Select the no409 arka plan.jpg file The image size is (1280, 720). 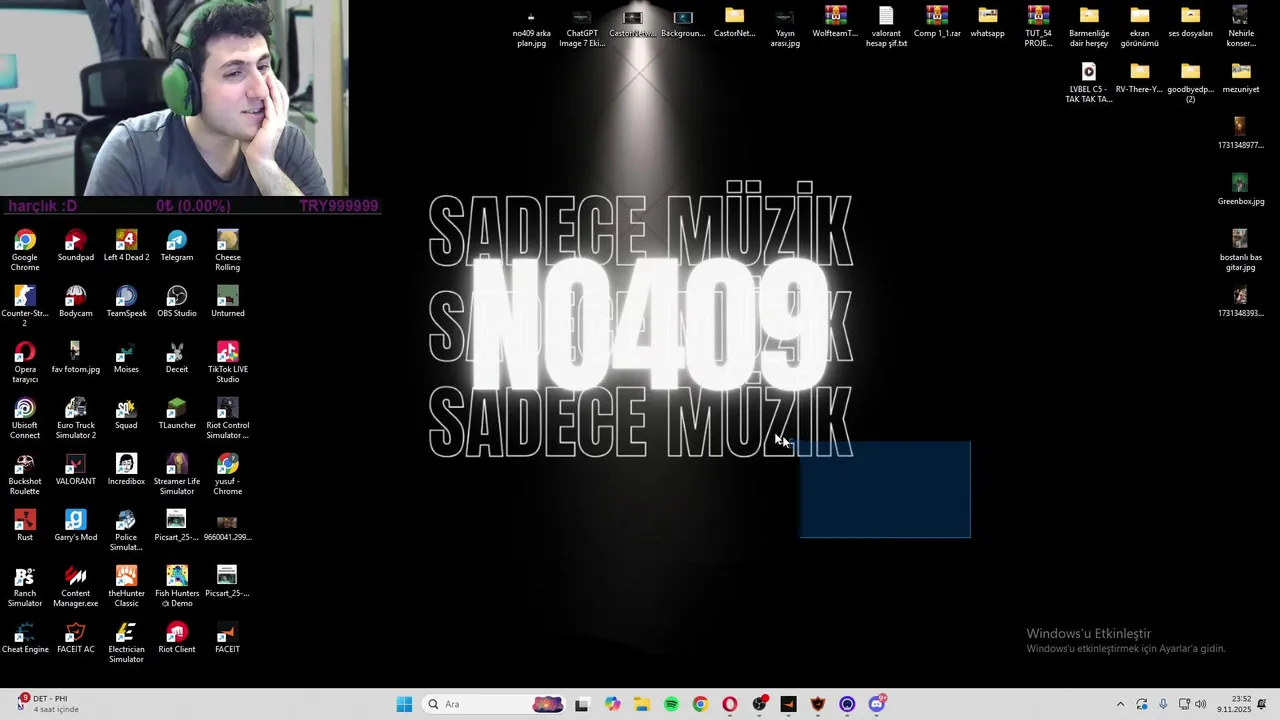pos(531,28)
